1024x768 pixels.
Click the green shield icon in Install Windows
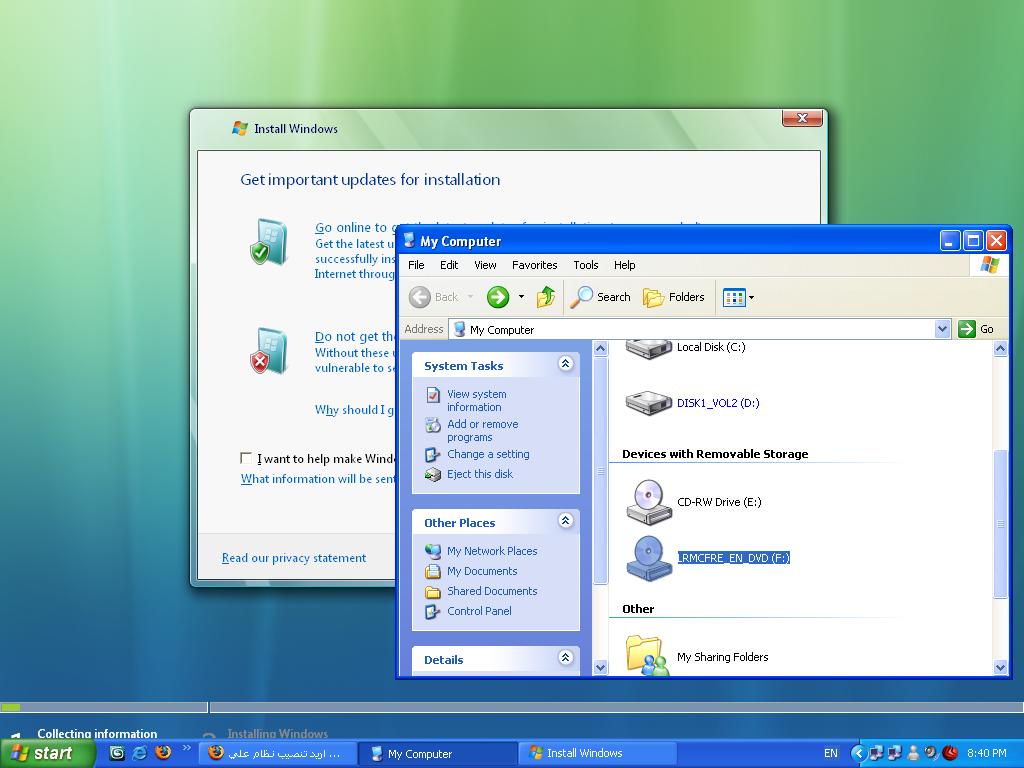pos(268,242)
